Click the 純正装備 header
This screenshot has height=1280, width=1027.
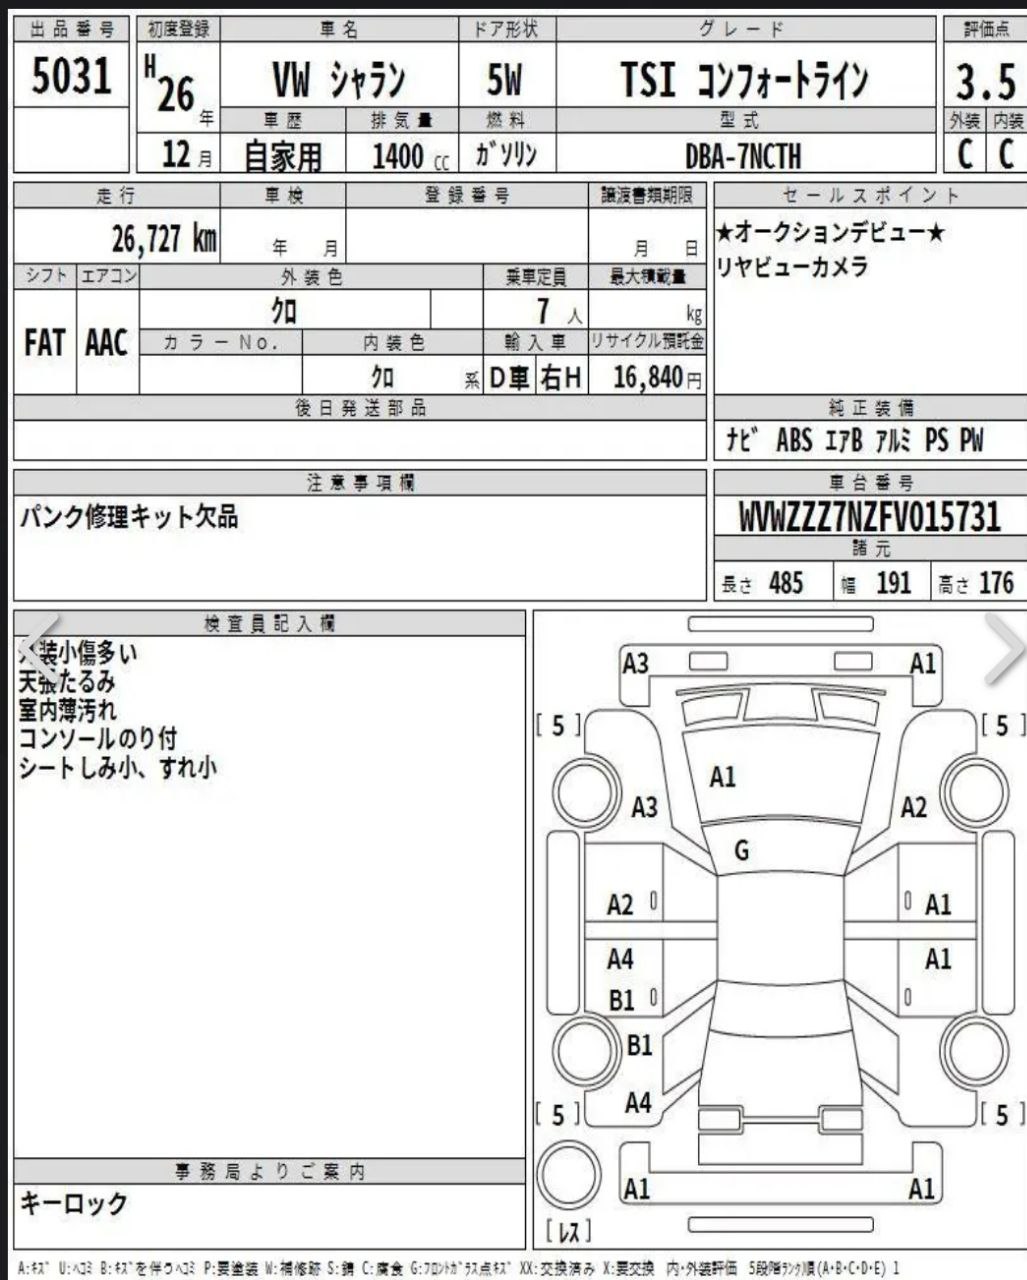click(x=870, y=407)
